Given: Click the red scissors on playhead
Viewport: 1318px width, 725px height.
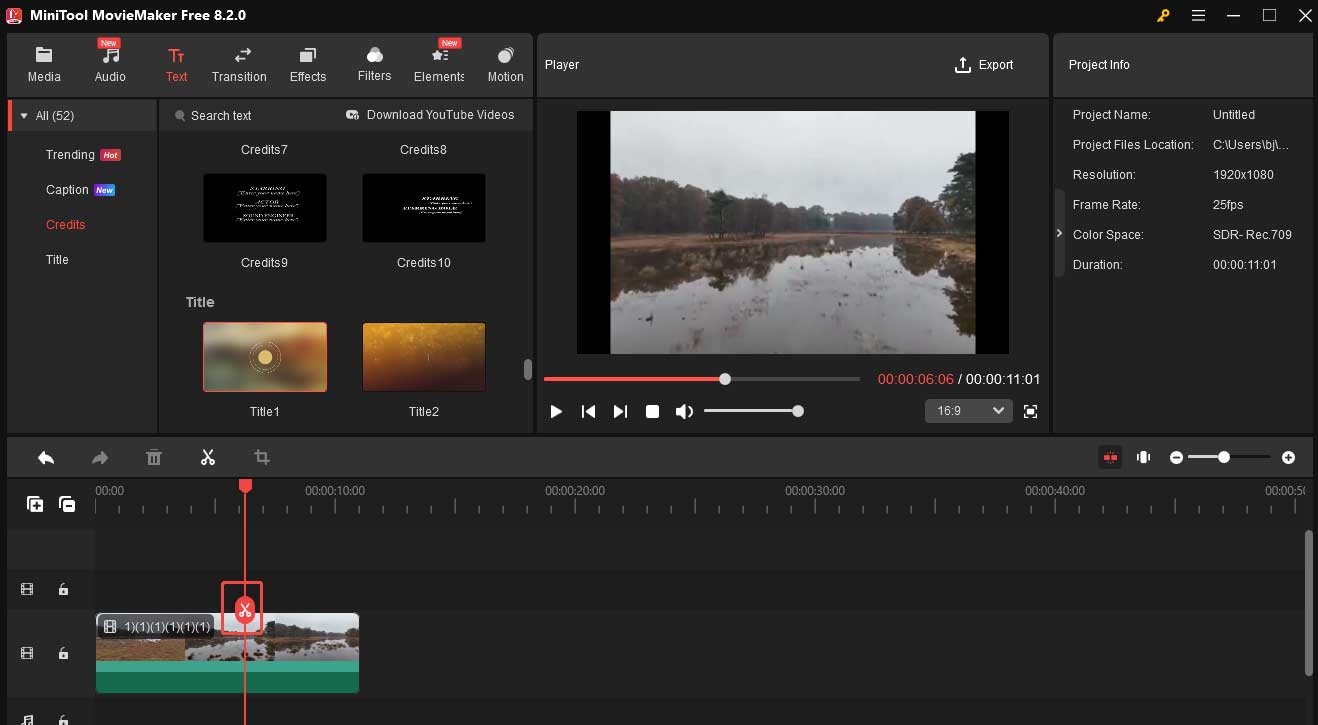Looking at the screenshot, I should (244, 609).
